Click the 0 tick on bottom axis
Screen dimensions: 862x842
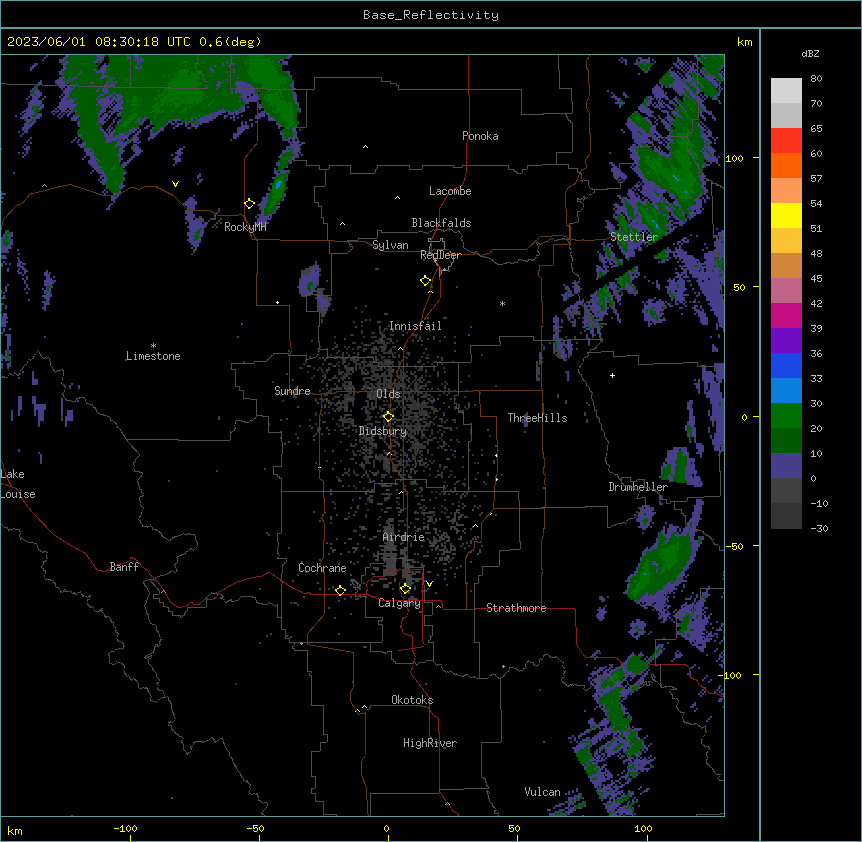point(386,828)
